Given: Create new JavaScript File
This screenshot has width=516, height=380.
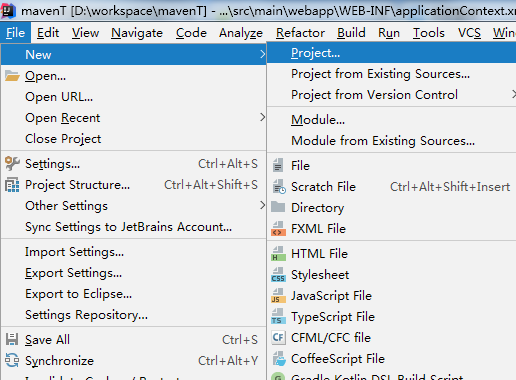Looking at the screenshot, I should tap(392, 296).
